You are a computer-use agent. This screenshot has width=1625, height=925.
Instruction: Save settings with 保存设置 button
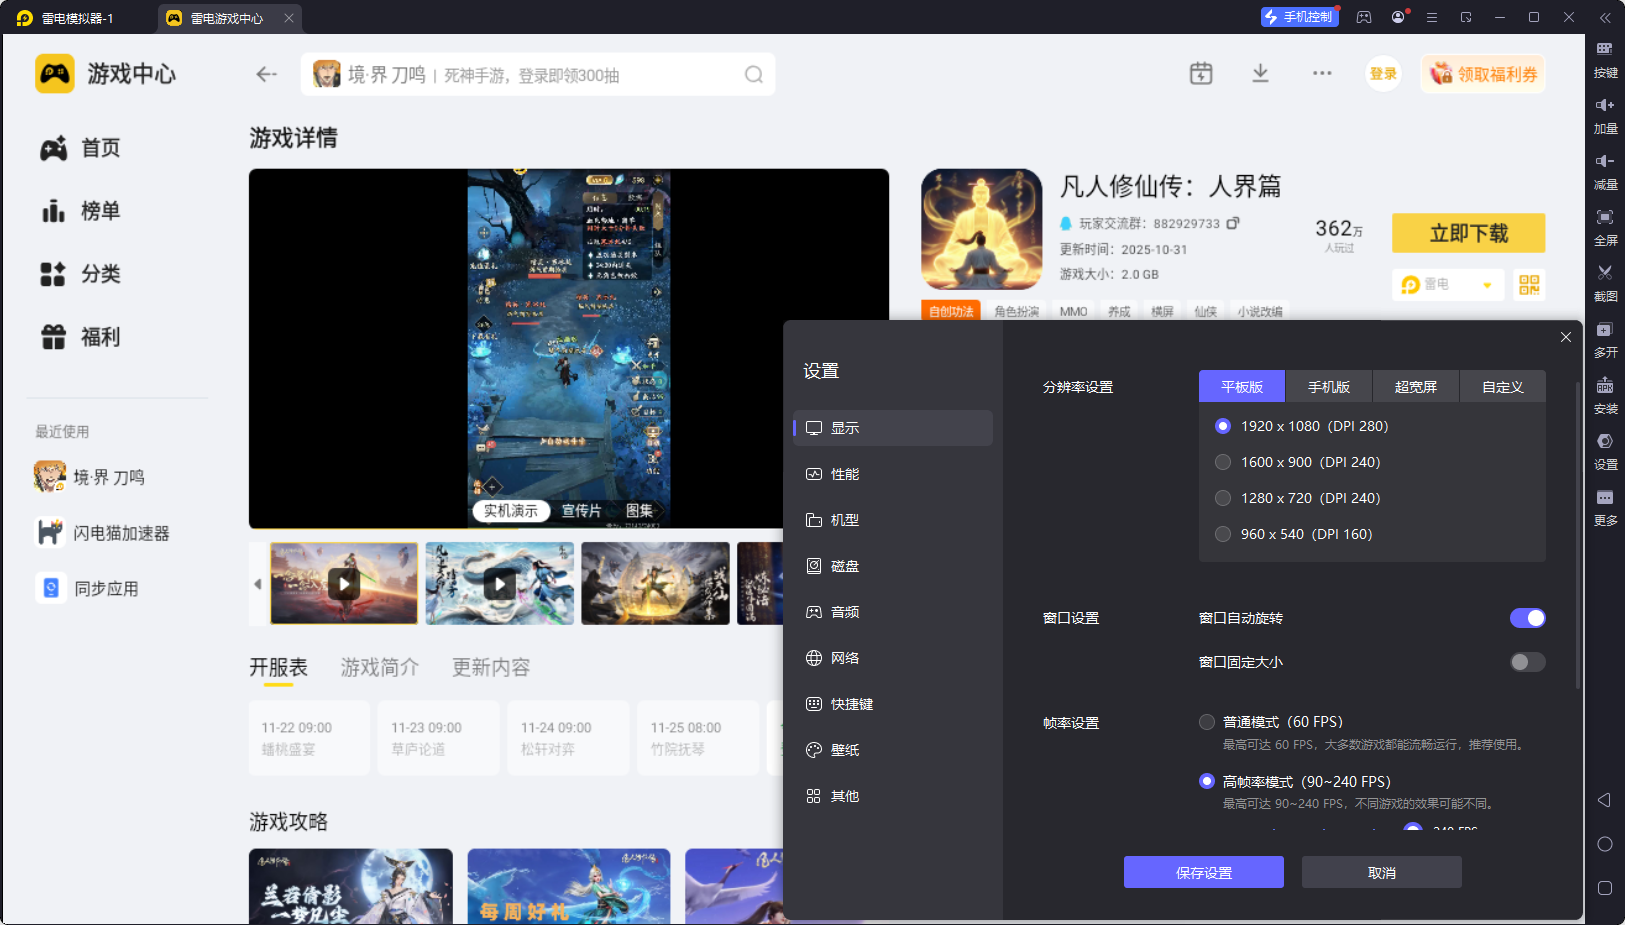click(1203, 871)
